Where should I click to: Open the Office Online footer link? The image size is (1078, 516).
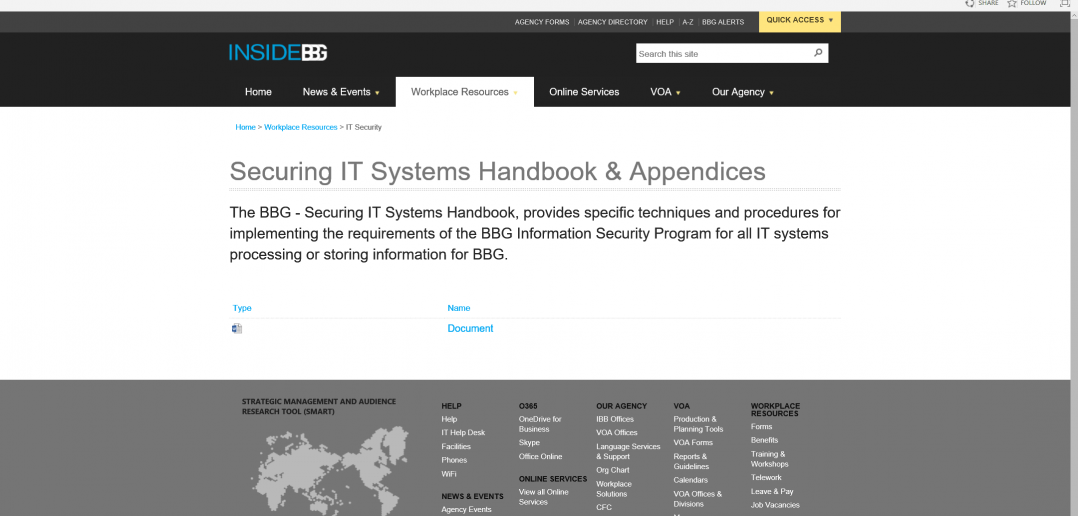540,456
